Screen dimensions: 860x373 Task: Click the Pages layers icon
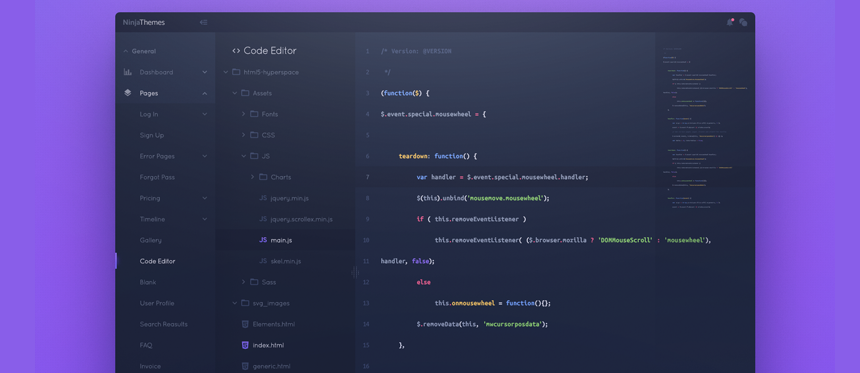pyautogui.click(x=127, y=93)
